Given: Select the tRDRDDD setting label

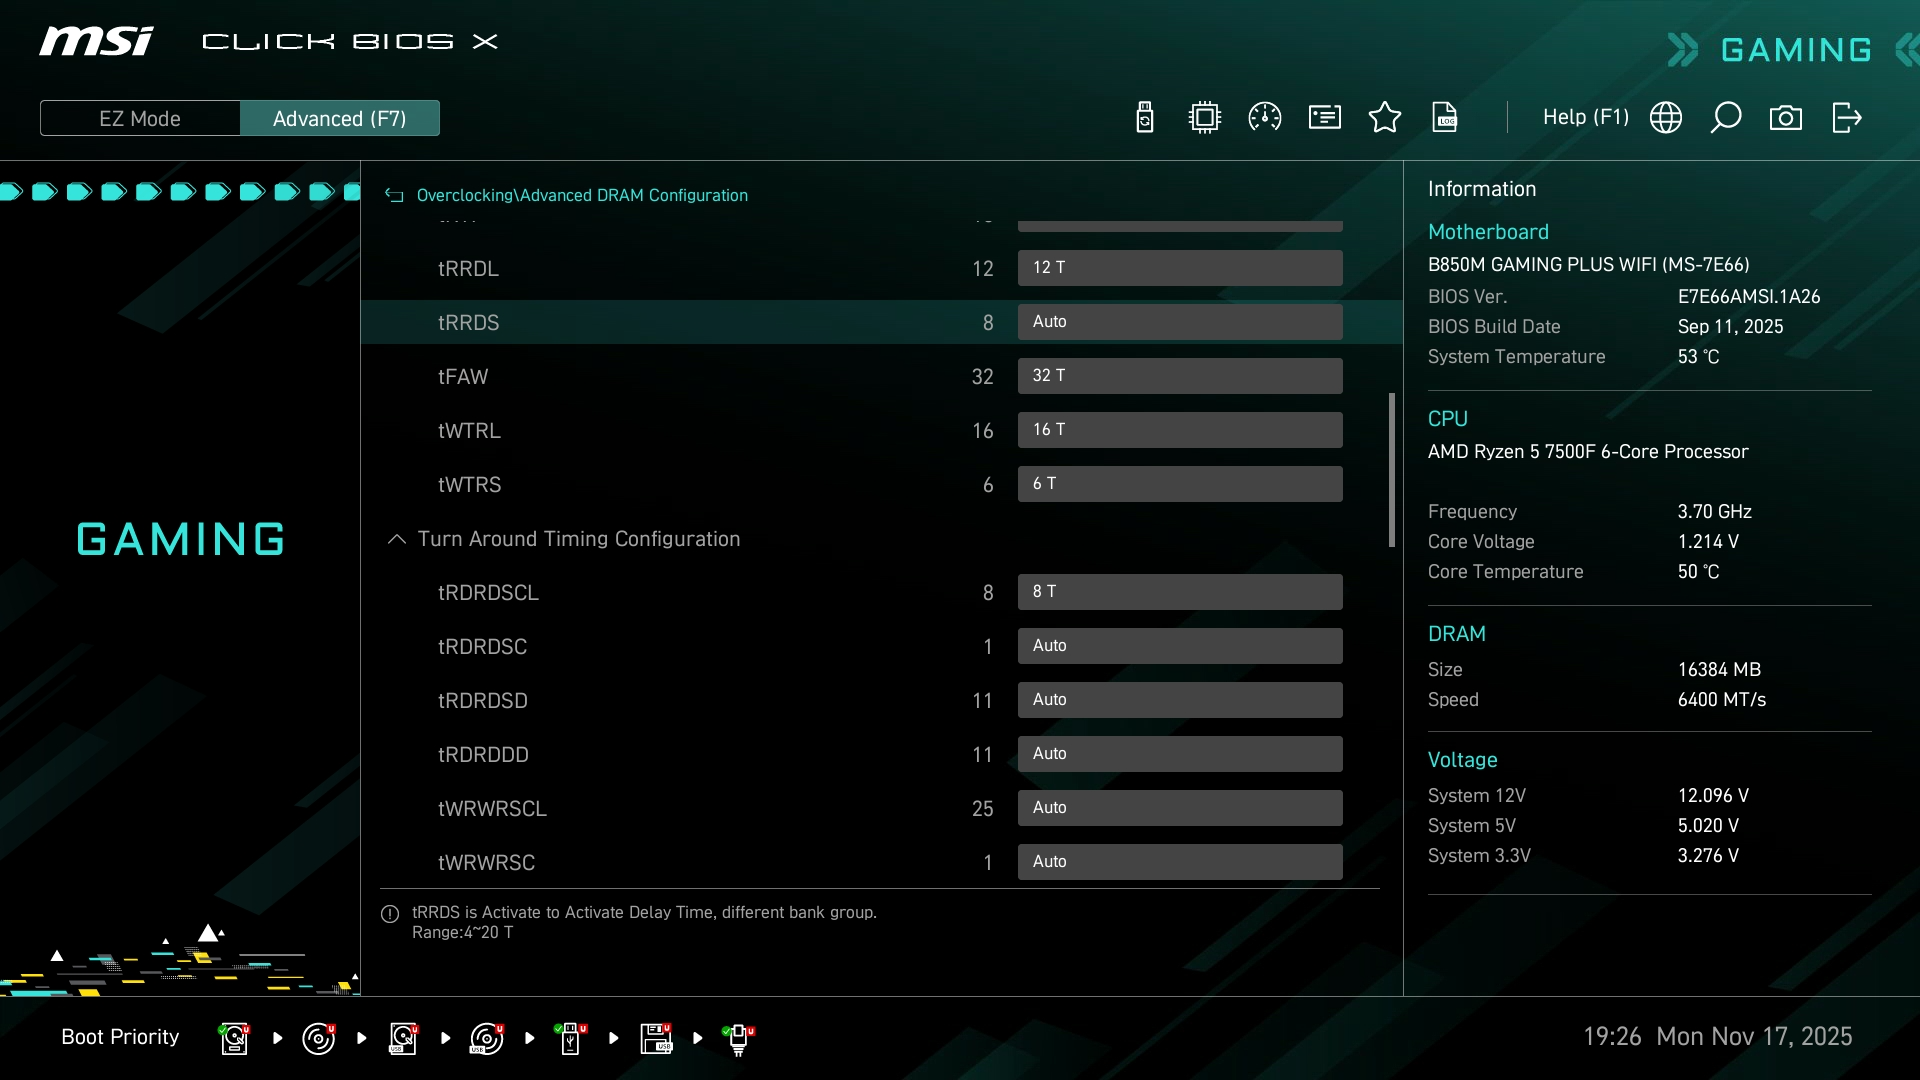Looking at the screenshot, I should coord(483,755).
